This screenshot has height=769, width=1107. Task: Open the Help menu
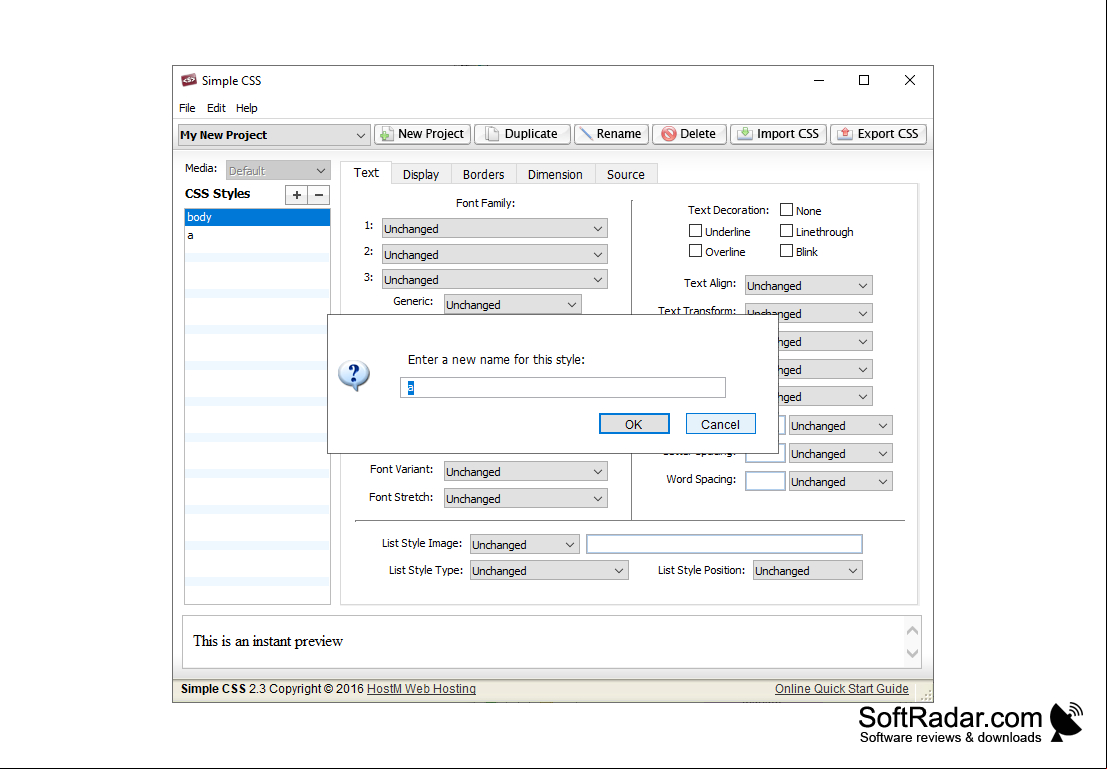(x=246, y=108)
